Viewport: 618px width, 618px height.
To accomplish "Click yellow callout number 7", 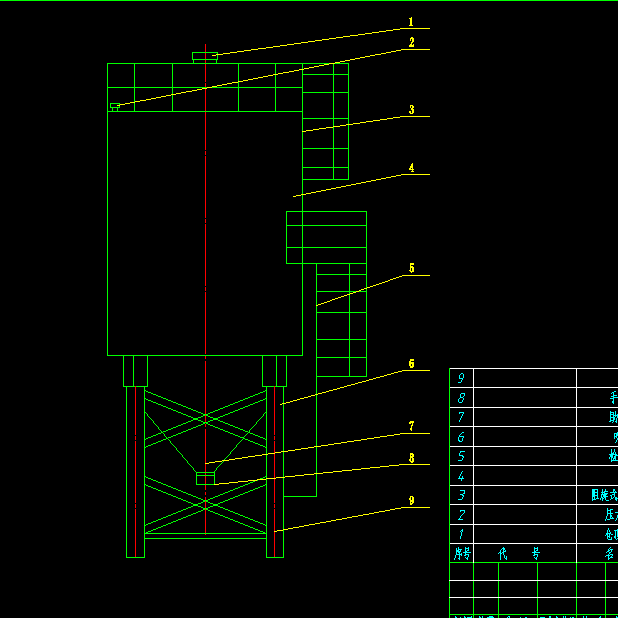I will 411,426.
